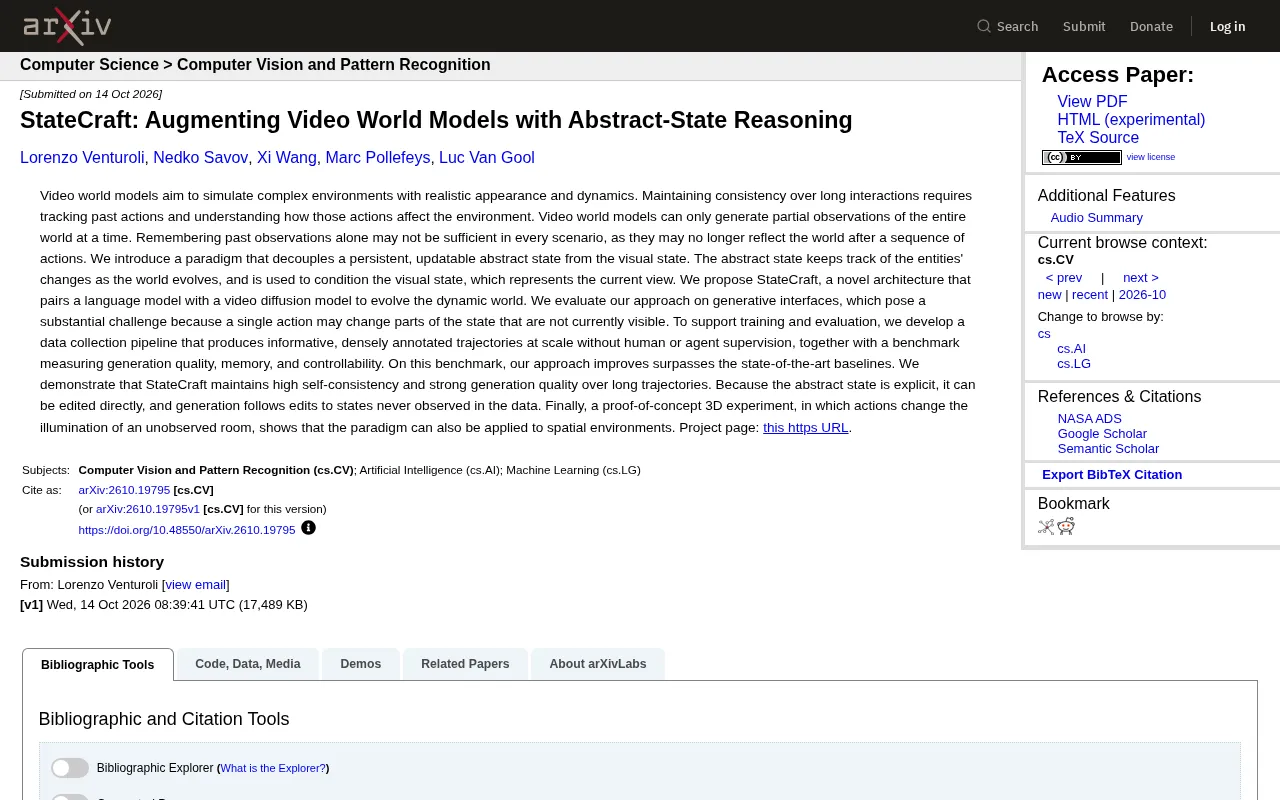Browse by cs.LG category
Image resolution: width=1280 pixels, height=800 pixels.
(1074, 364)
